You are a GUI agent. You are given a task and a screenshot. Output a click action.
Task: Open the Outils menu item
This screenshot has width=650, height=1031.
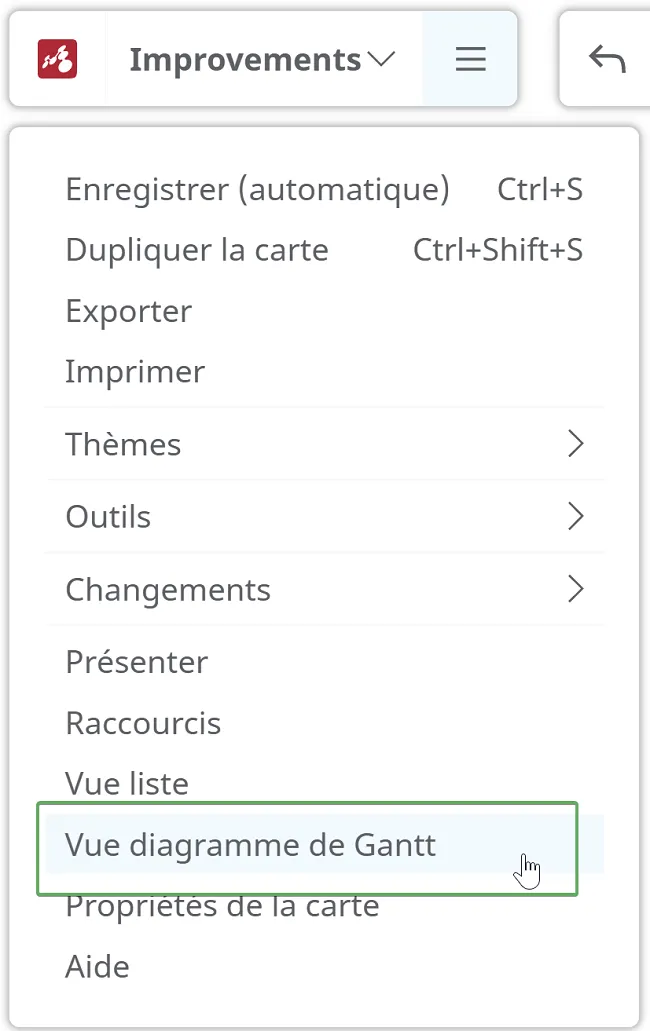click(x=325, y=516)
